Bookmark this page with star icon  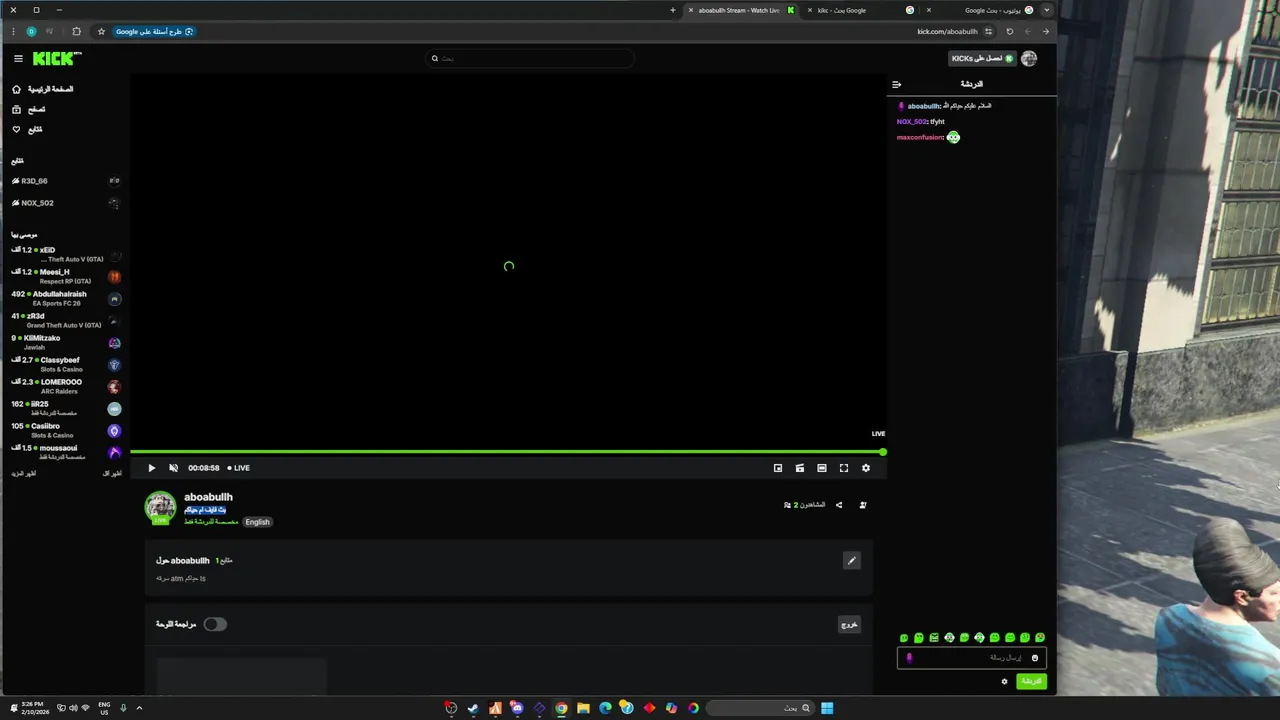pyautogui.click(x=101, y=32)
